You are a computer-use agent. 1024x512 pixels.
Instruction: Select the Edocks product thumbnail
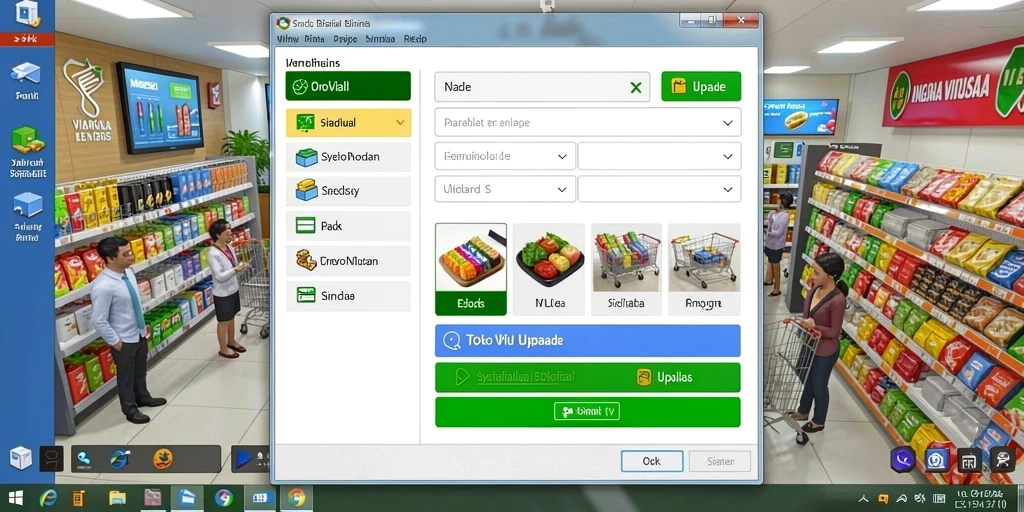point(470,269)
